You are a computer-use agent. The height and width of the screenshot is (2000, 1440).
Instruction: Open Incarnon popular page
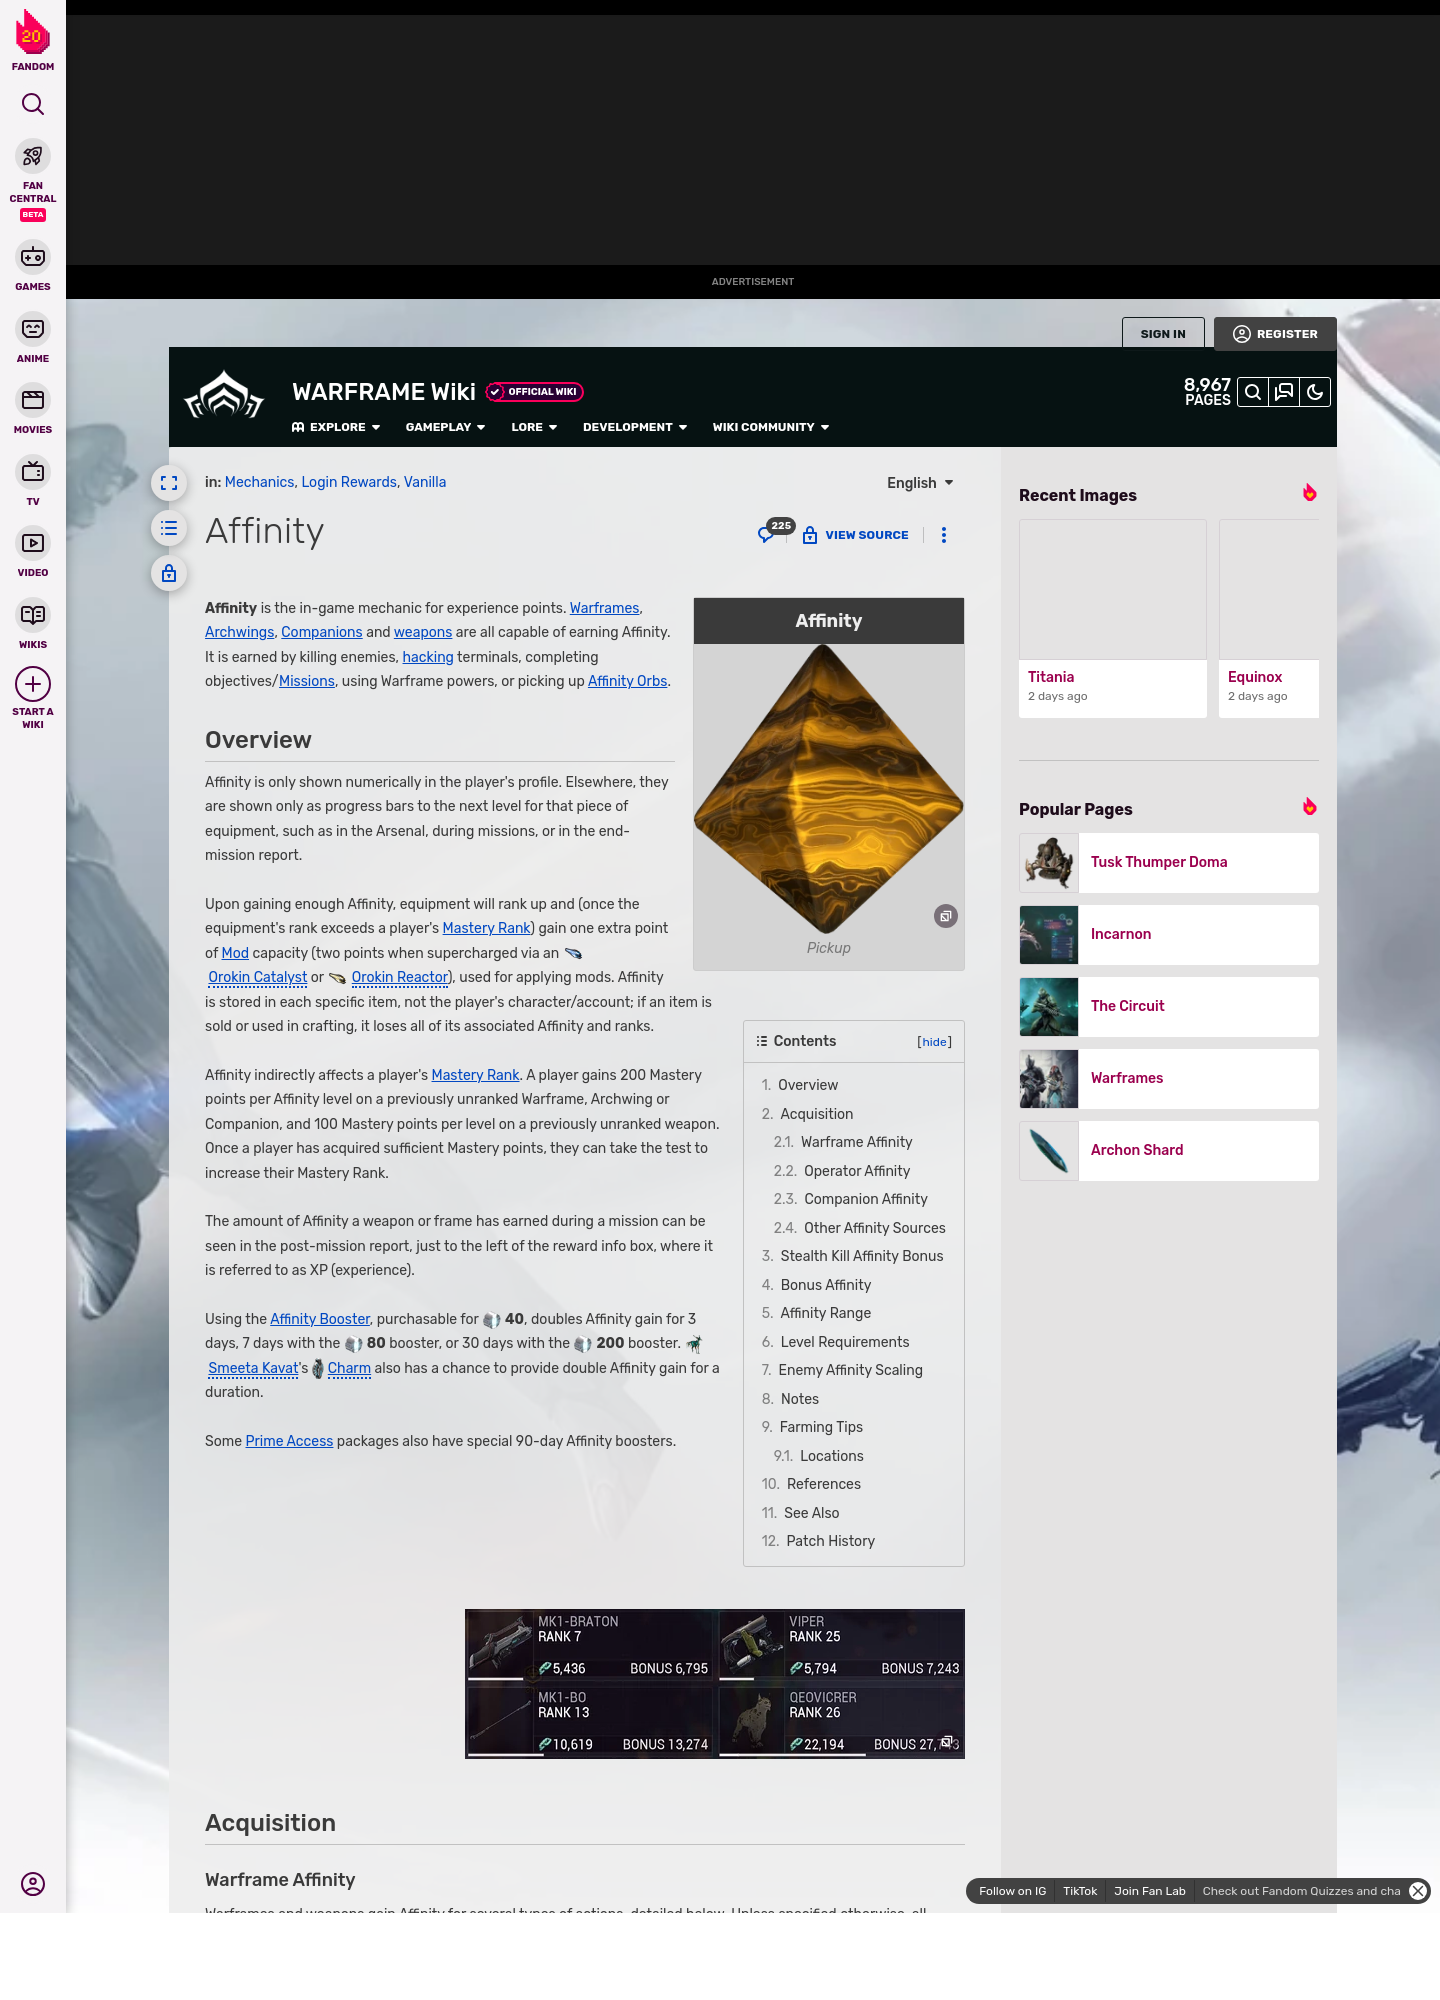(1169, 934)
